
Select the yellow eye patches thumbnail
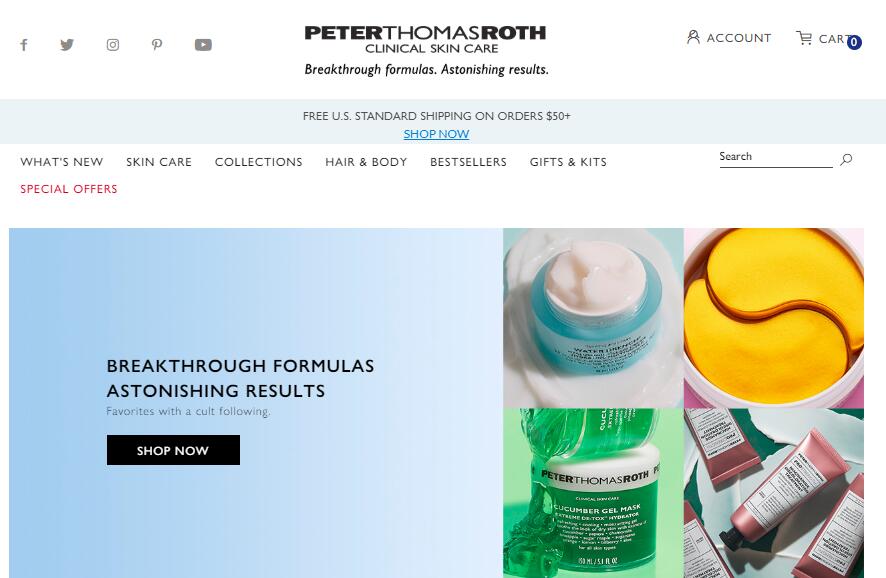774,318
